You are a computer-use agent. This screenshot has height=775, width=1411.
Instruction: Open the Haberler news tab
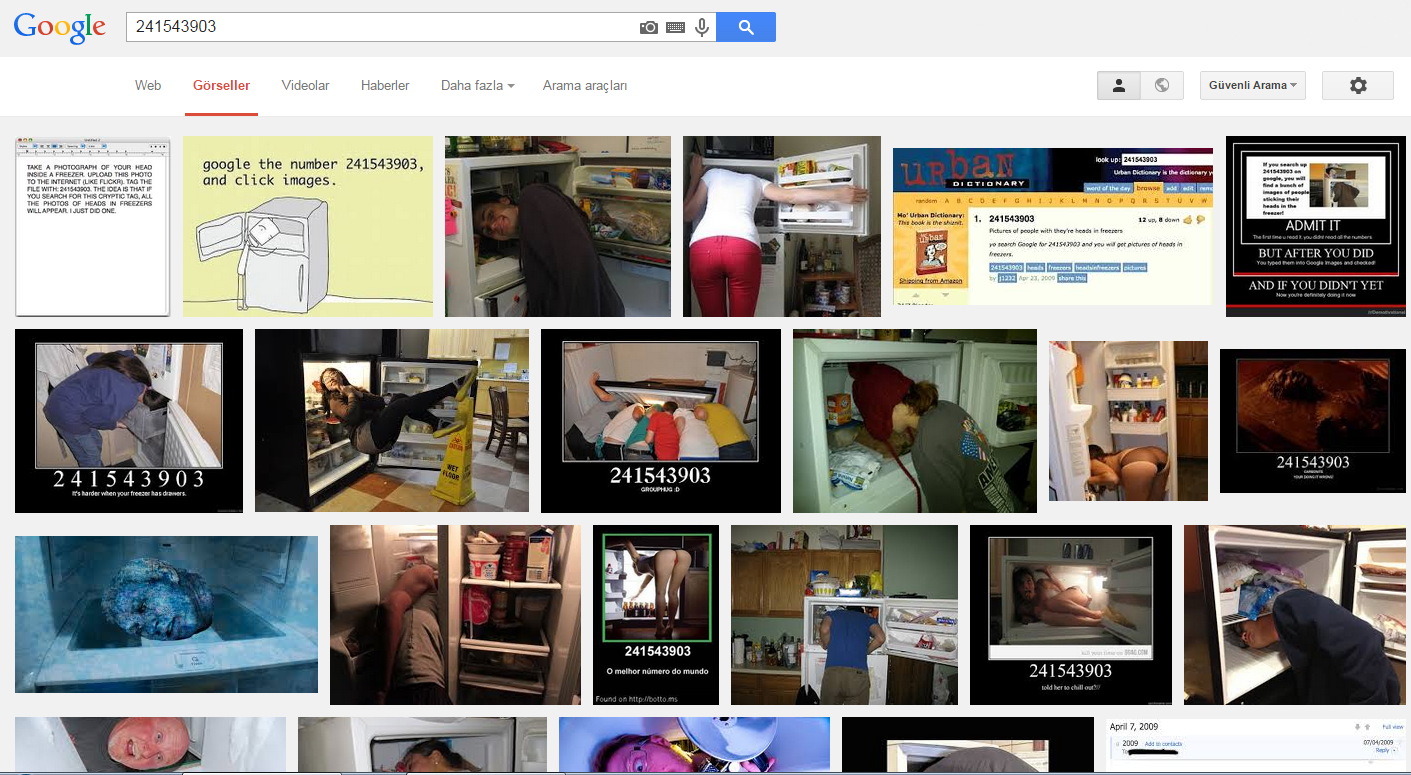(385, 86)
